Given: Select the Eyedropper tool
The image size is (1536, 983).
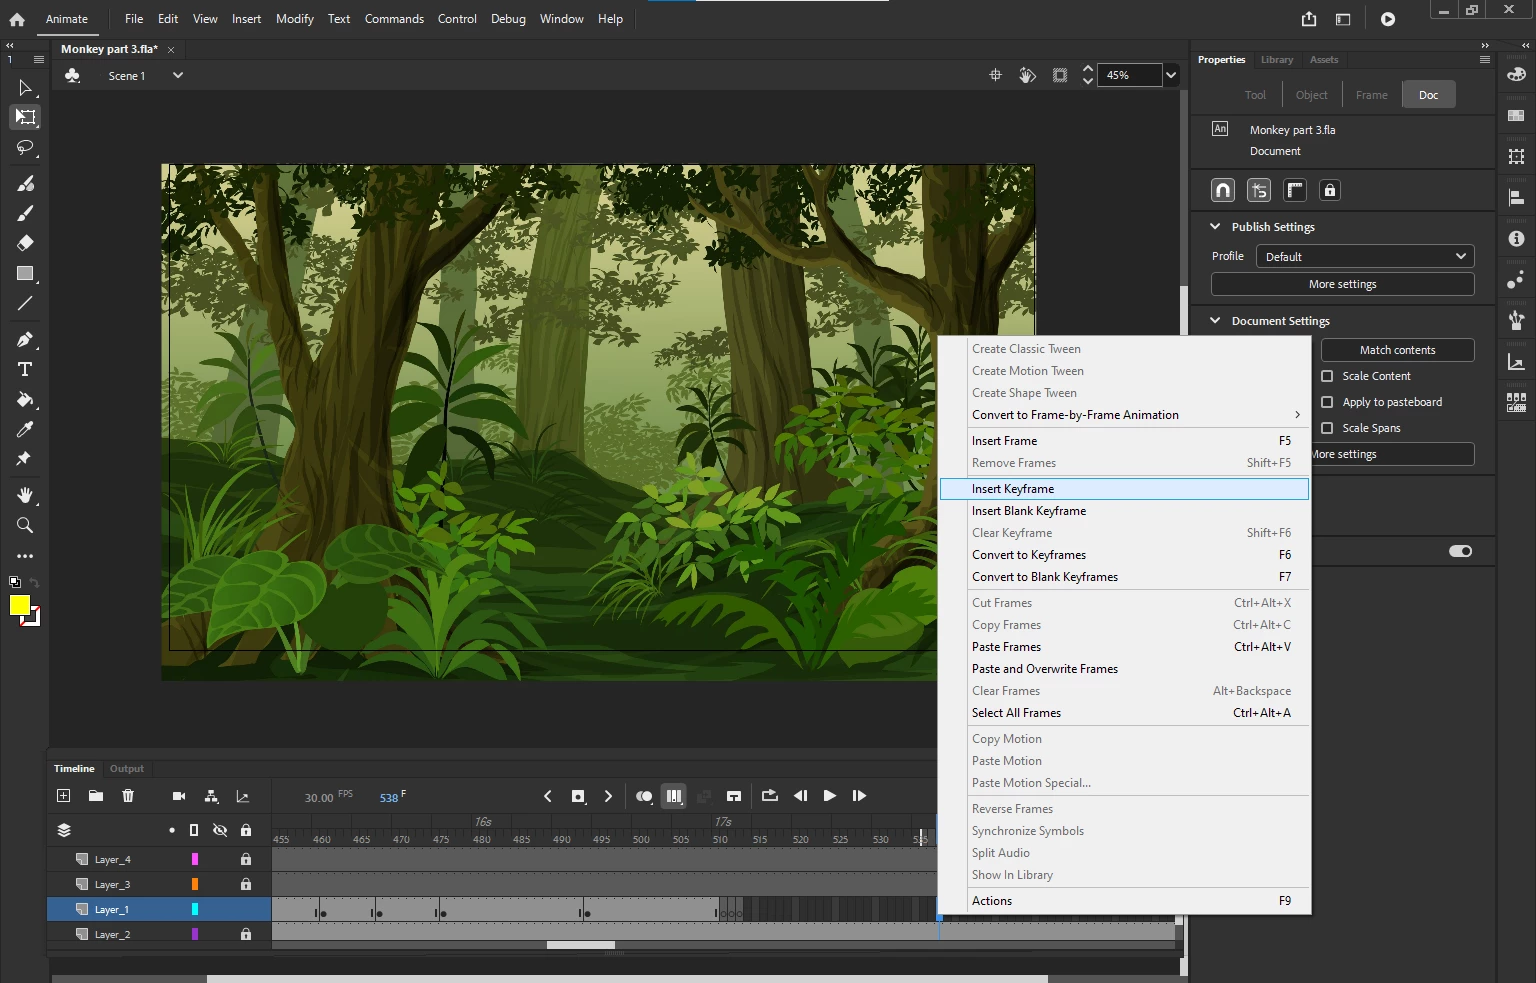Looking at the screenshot, I should 25,429.
